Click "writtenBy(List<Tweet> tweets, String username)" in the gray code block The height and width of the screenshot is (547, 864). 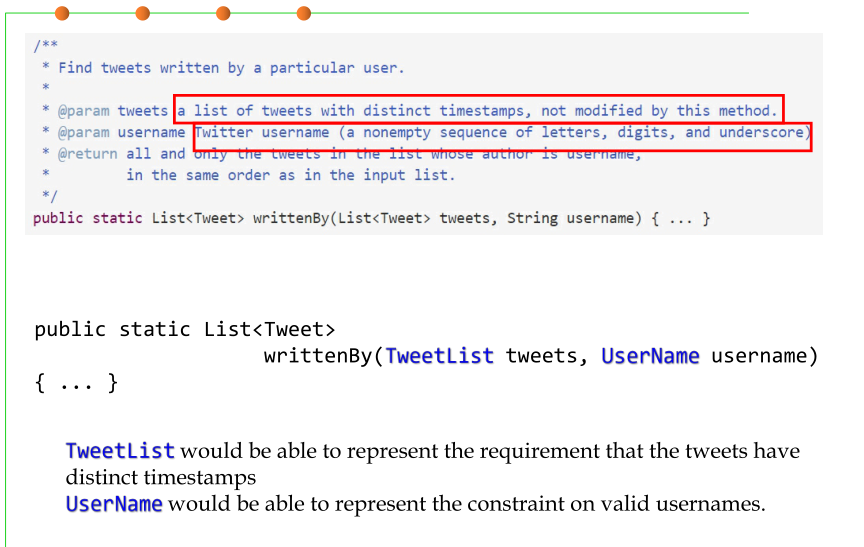click(447, 219)
